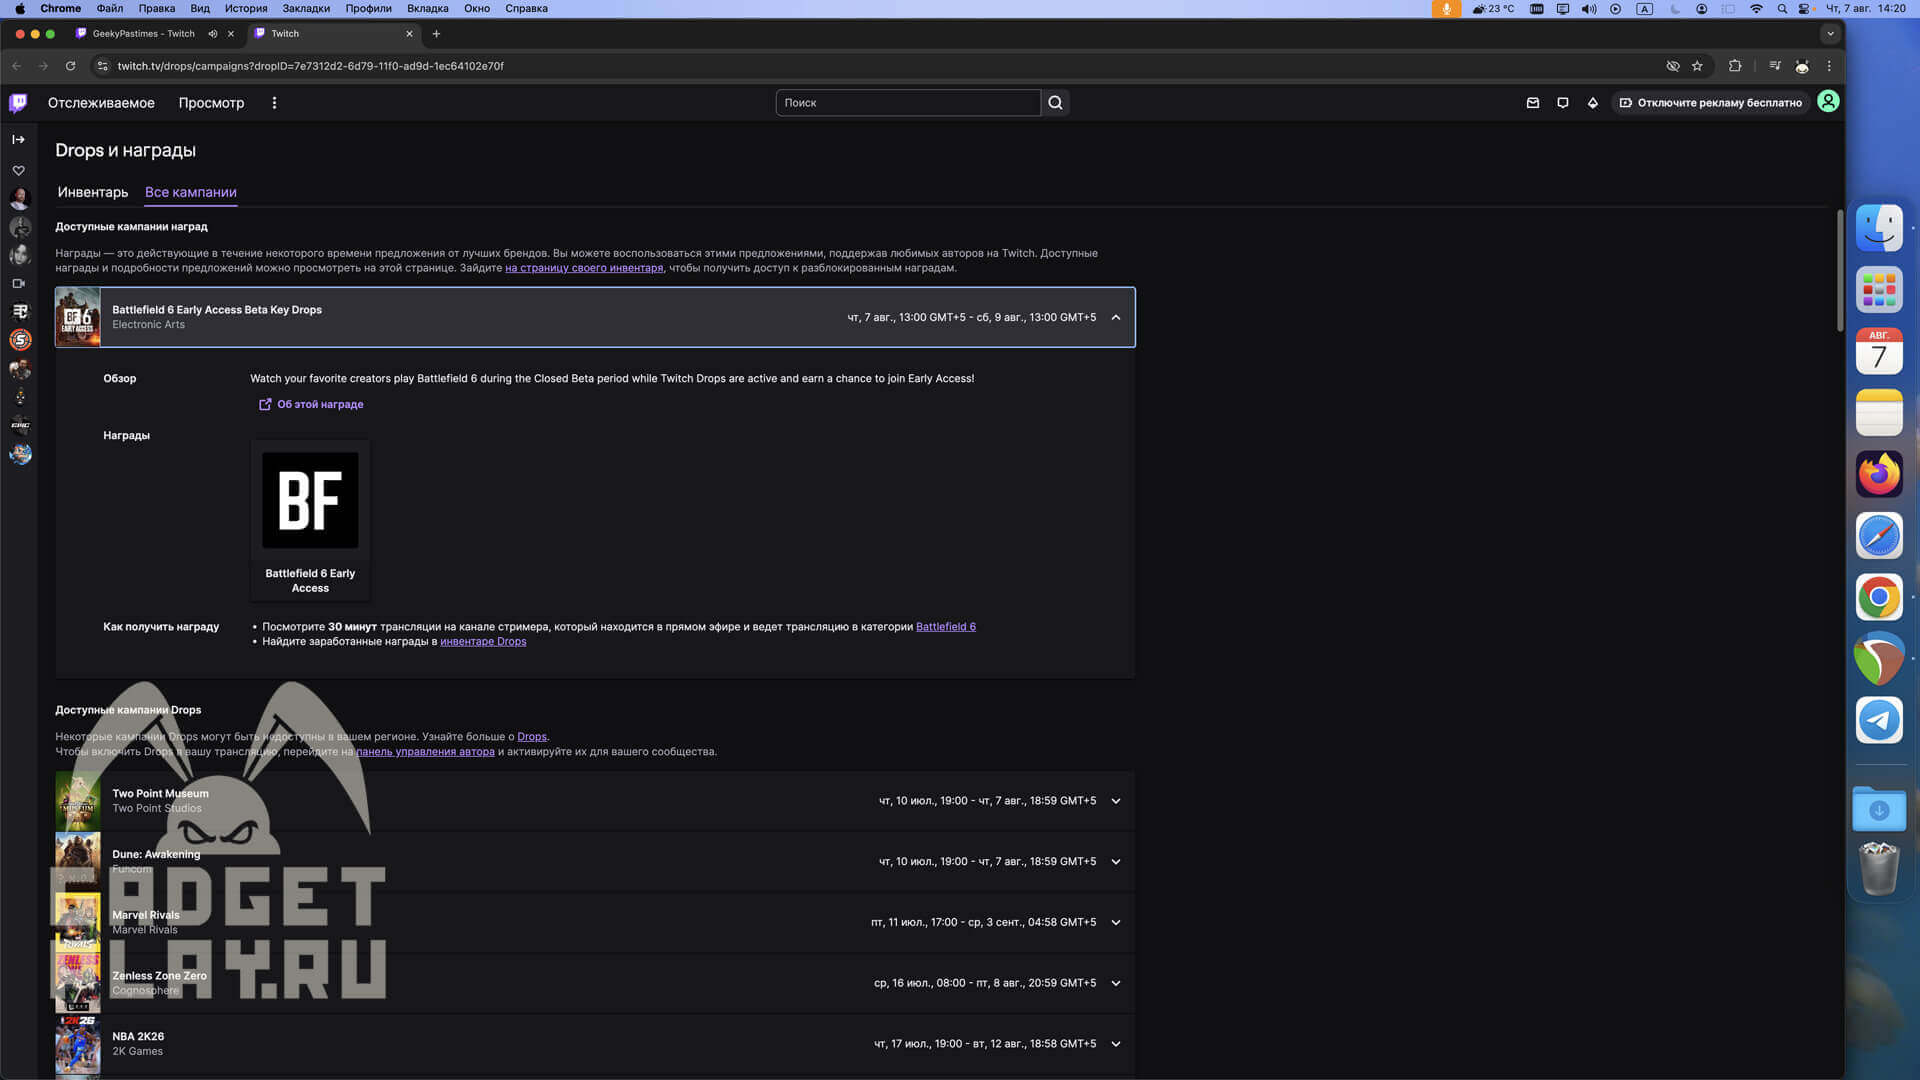
Task: Open the more options menu next to Просмотр
Action: coord(274,102)
